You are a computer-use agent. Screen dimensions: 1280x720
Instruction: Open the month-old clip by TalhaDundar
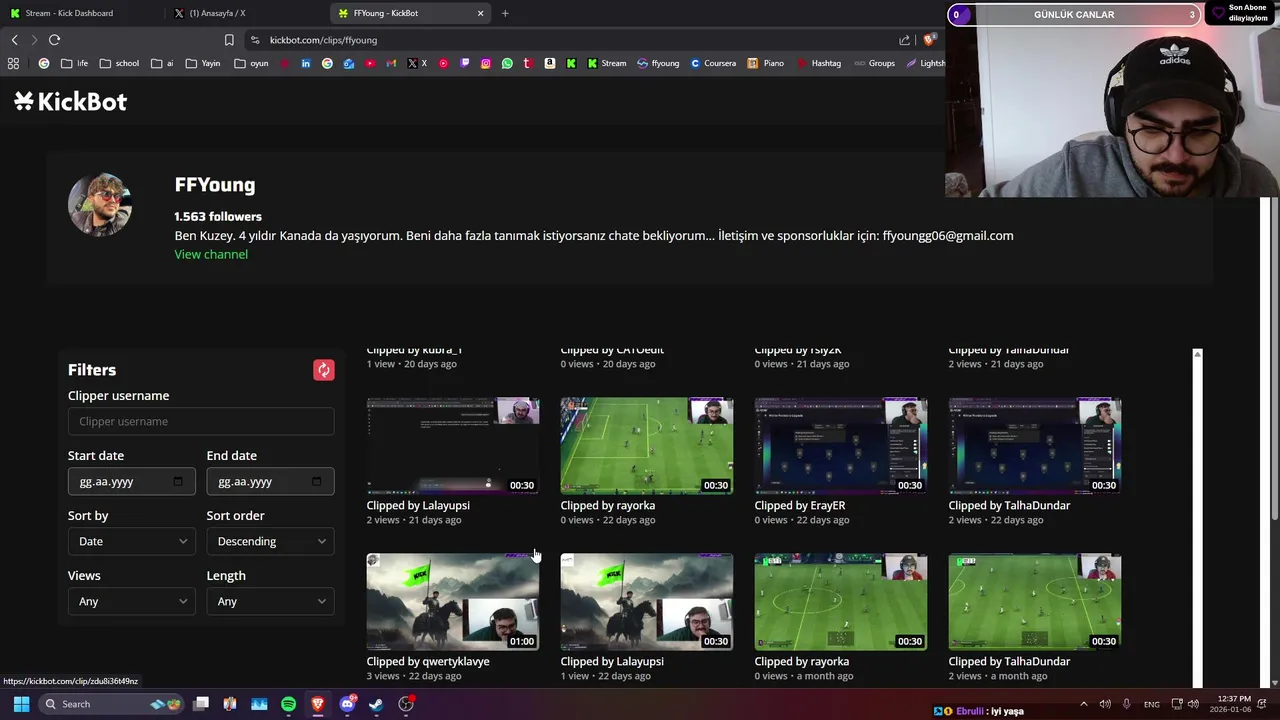point(1035,602)
